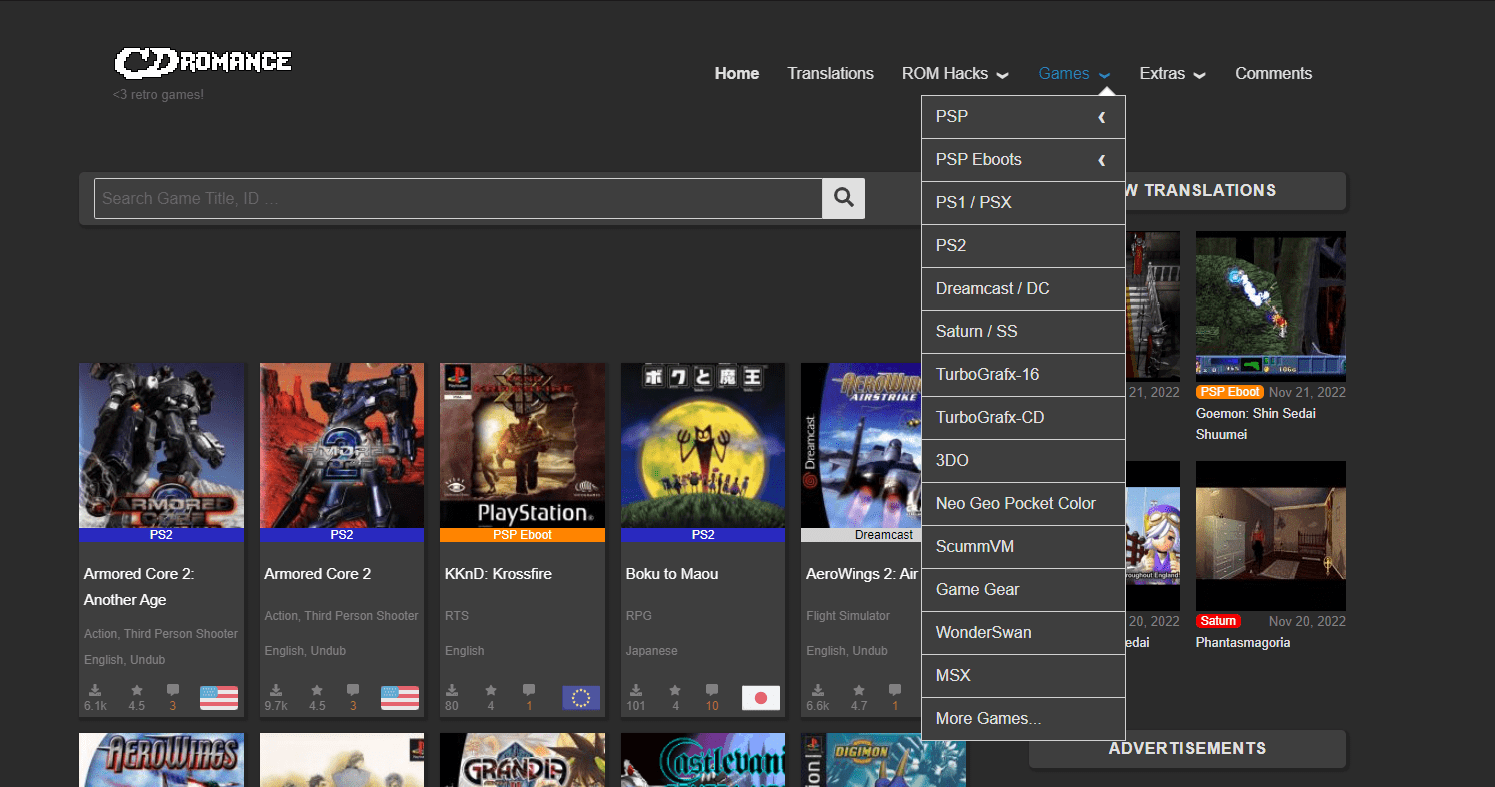Open Armored Core 2: Another Age title link
Screen dimensions: 1495x787
pyautogui.click(x=139, y=587)
